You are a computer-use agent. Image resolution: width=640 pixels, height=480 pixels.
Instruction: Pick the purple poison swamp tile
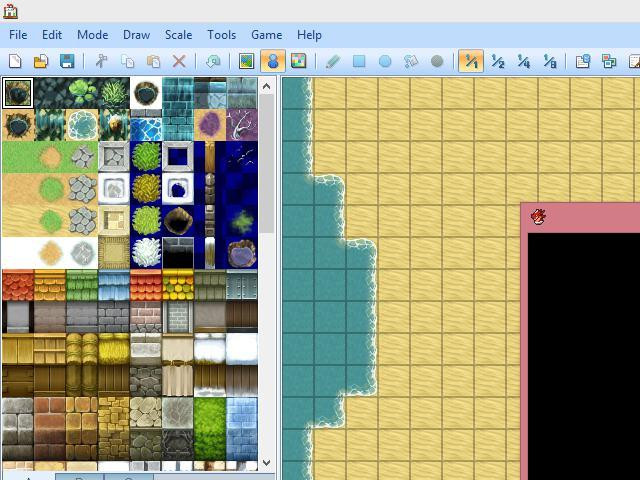coord(210,125)
